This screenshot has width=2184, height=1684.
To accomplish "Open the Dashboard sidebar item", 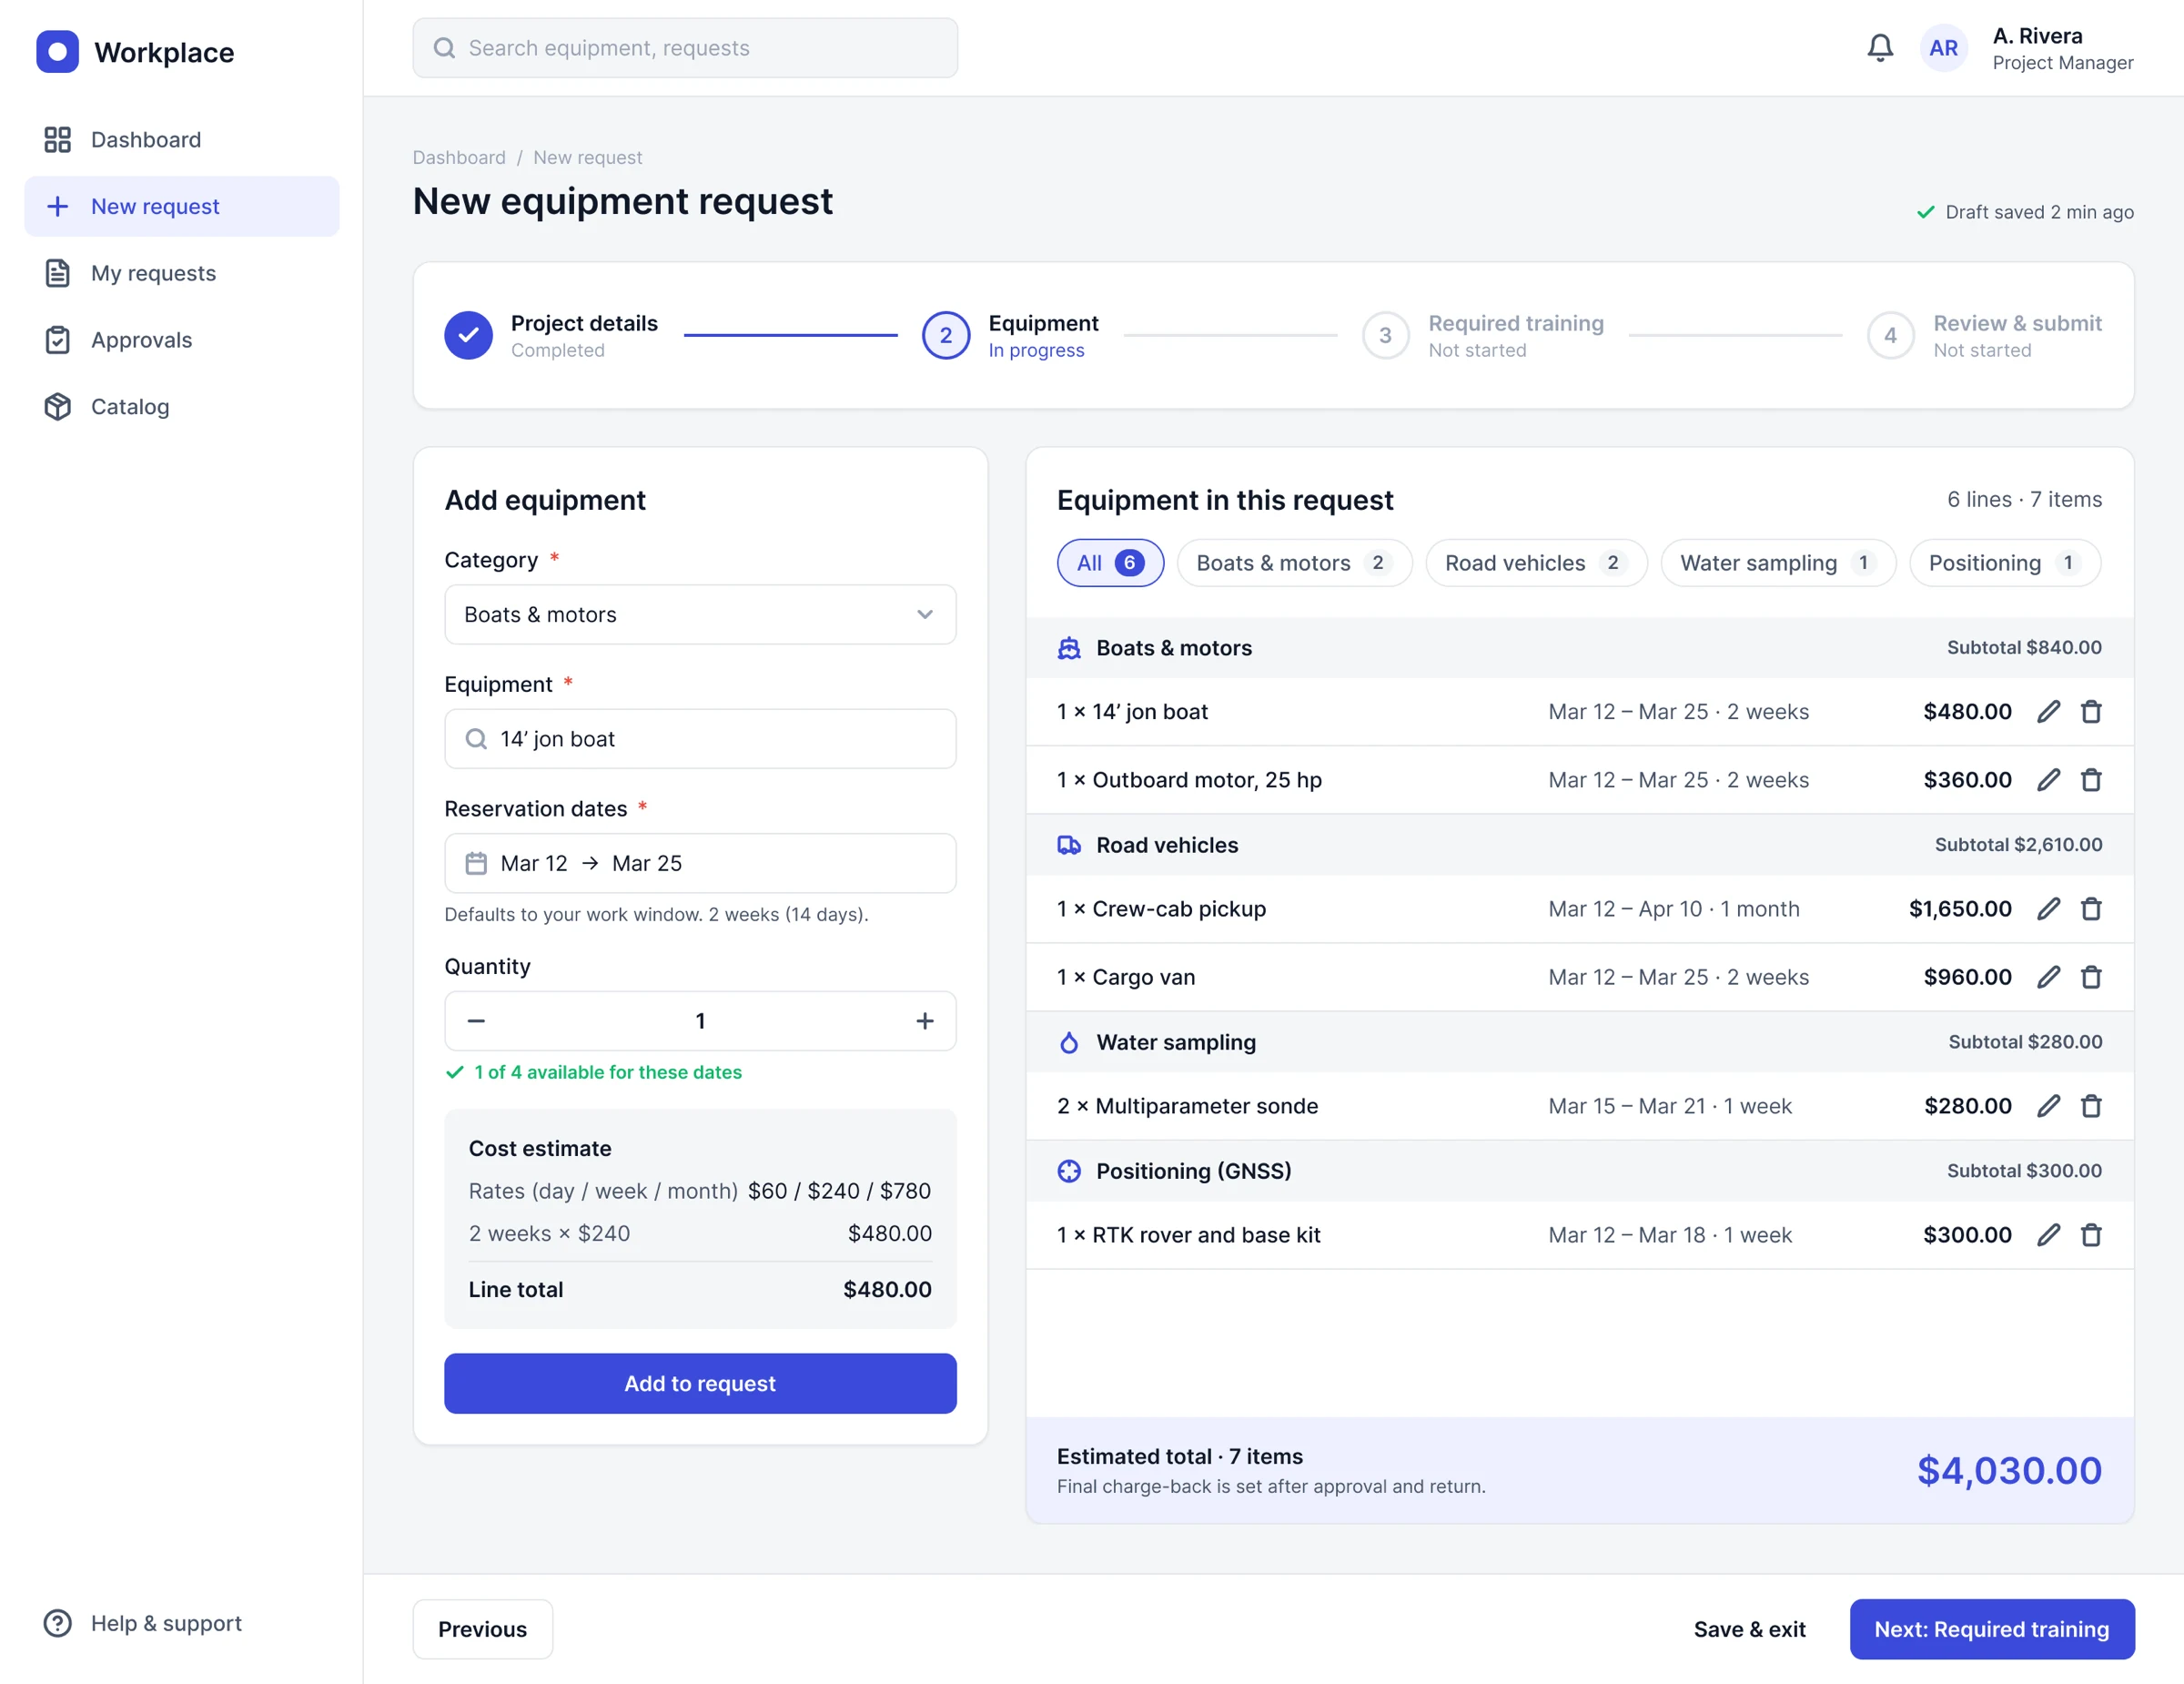I will 182,139.
